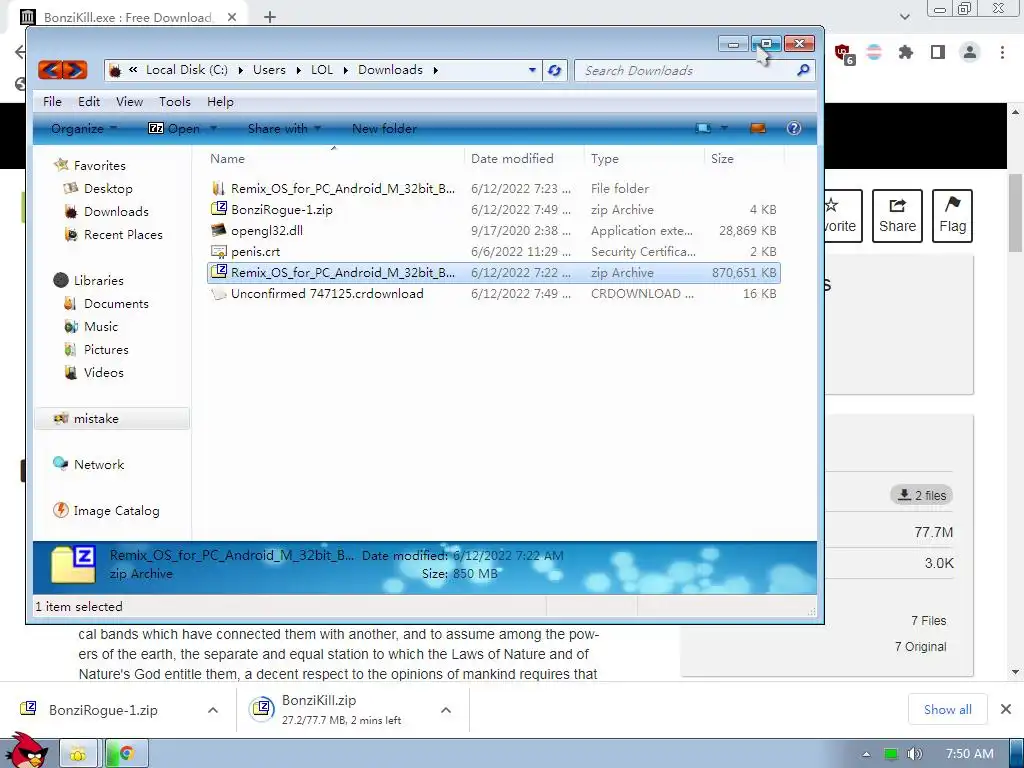This screenshot has width=1024, height=768.
Task: Open Downloads in the navigation pane
Action: 116,212
